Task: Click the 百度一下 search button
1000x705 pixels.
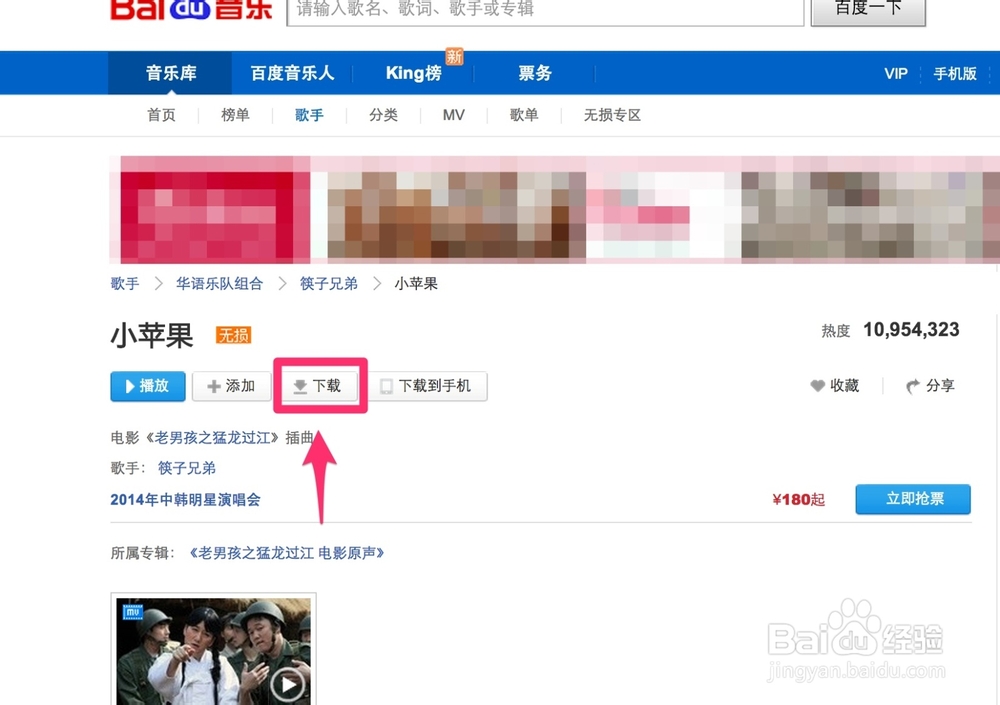Action: (x=868, y=11)
